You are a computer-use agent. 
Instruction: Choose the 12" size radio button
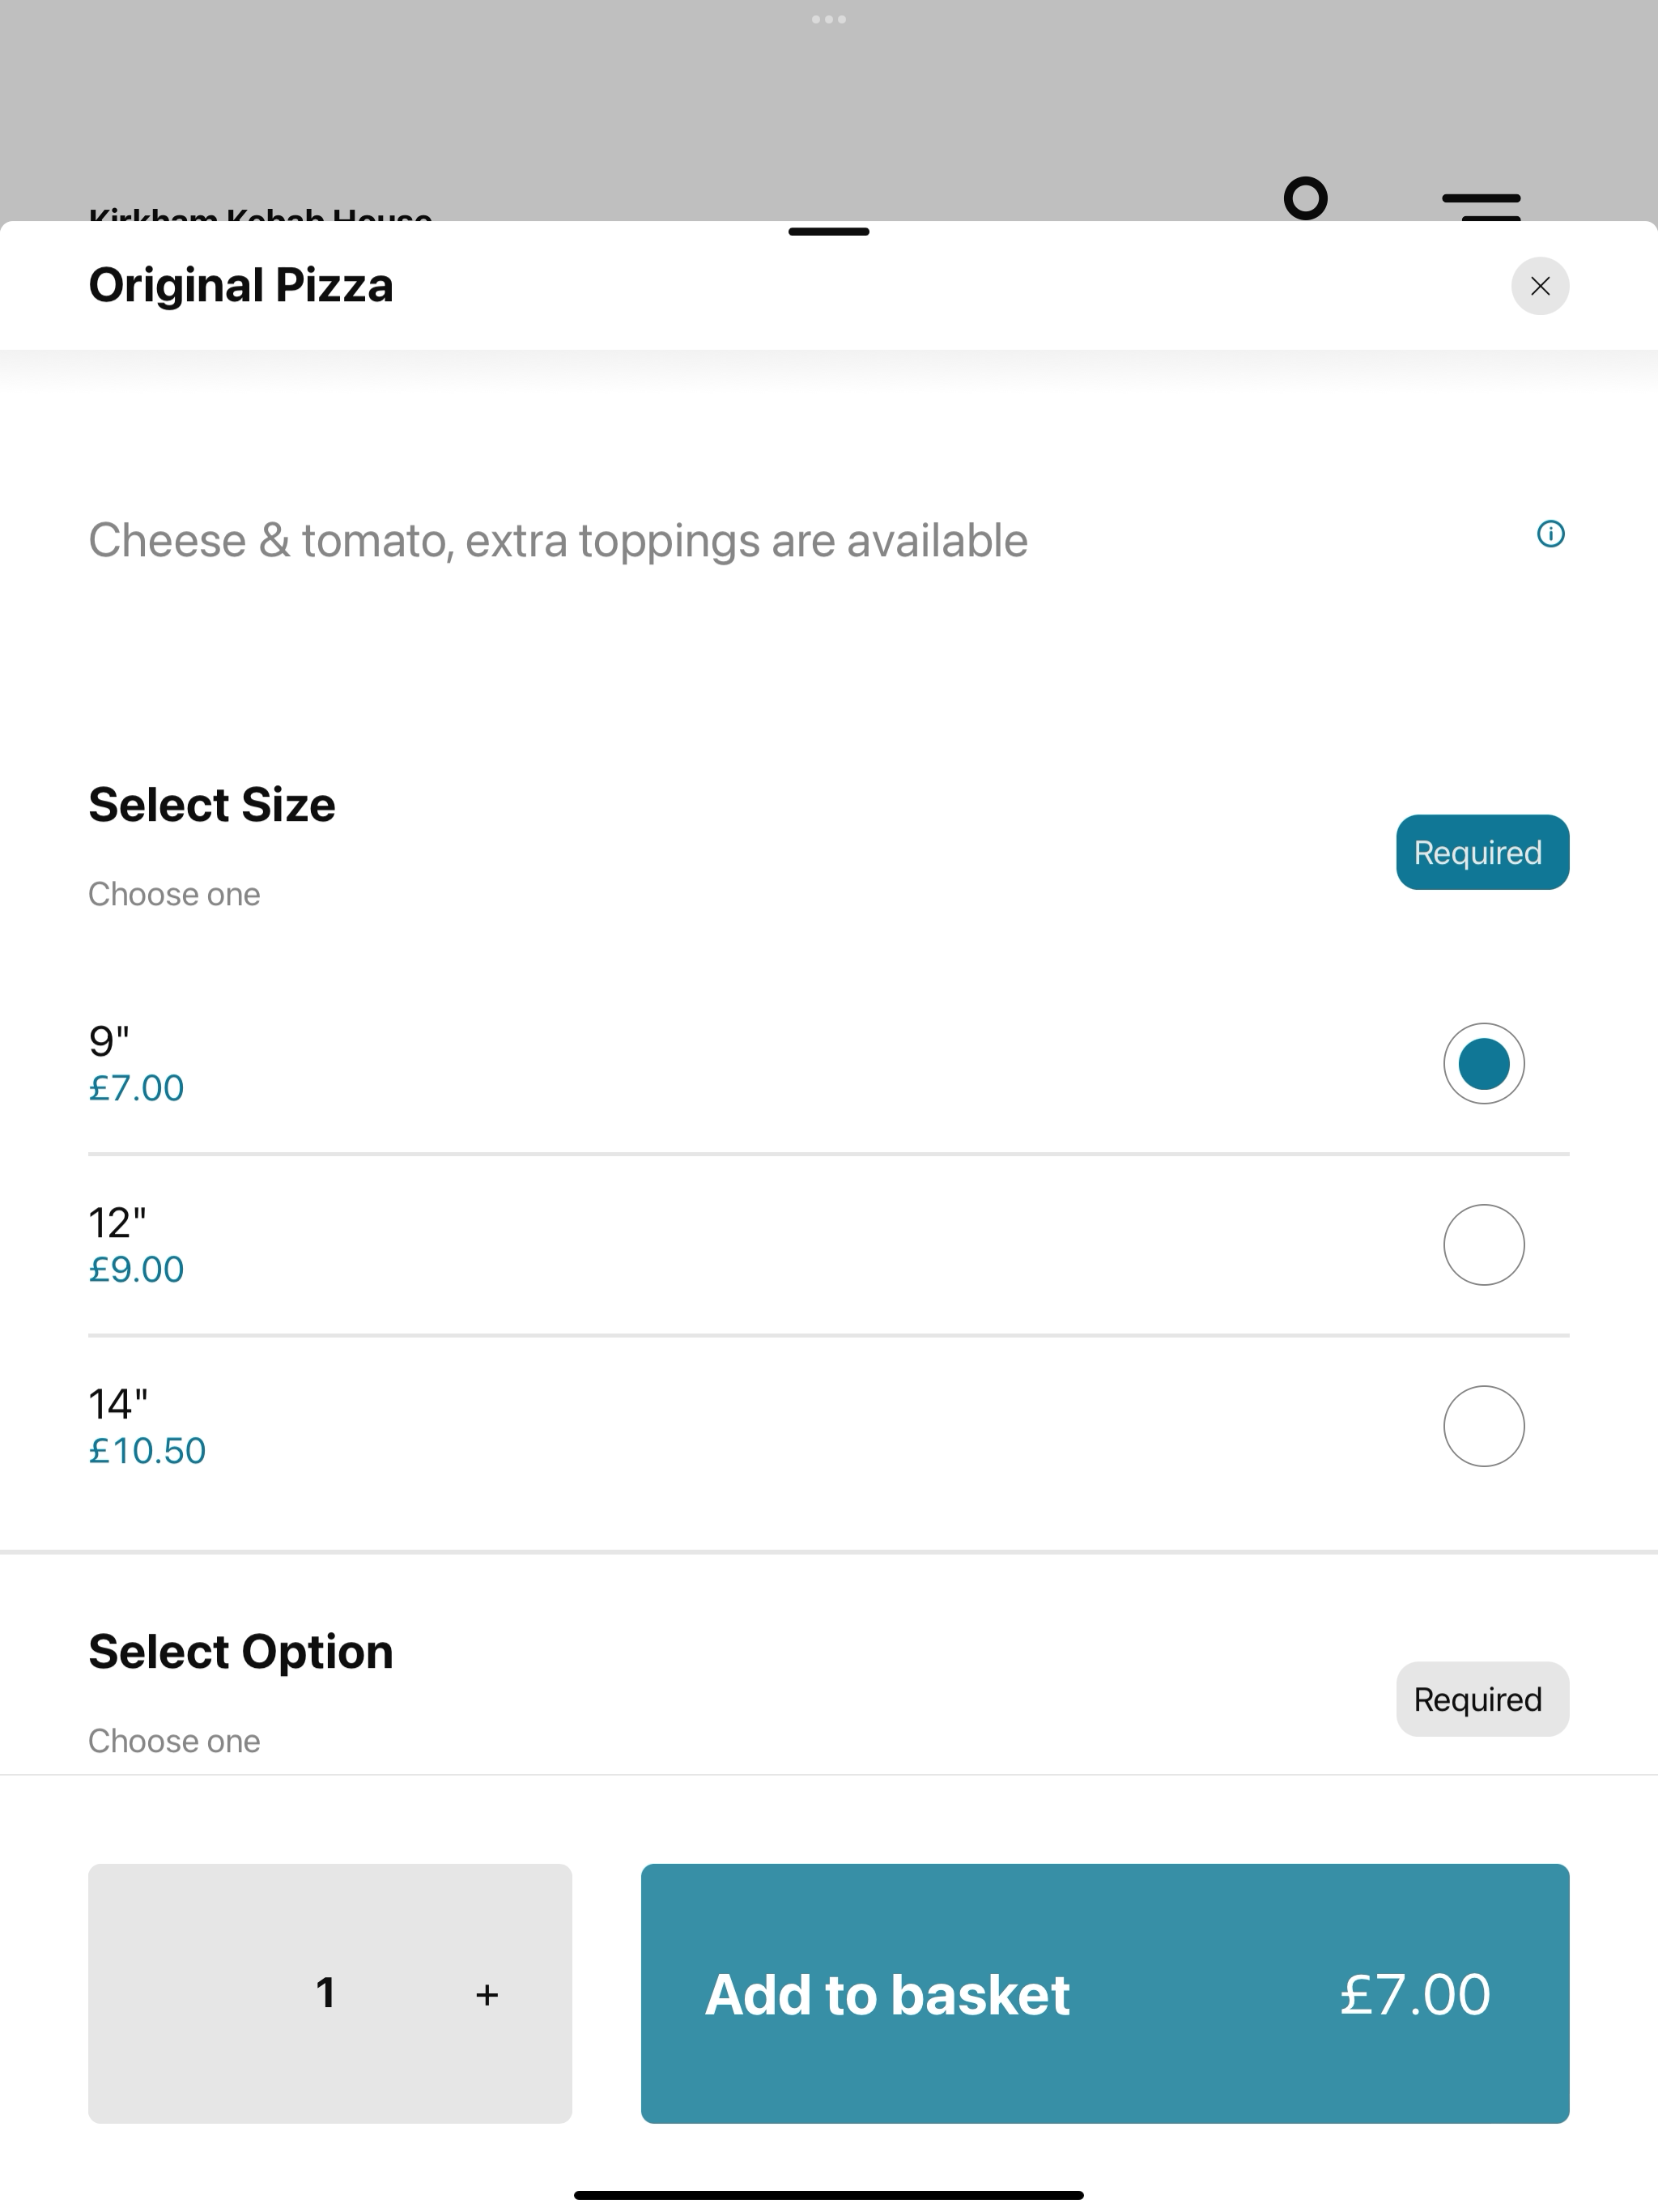(x=1483, y=1244)
